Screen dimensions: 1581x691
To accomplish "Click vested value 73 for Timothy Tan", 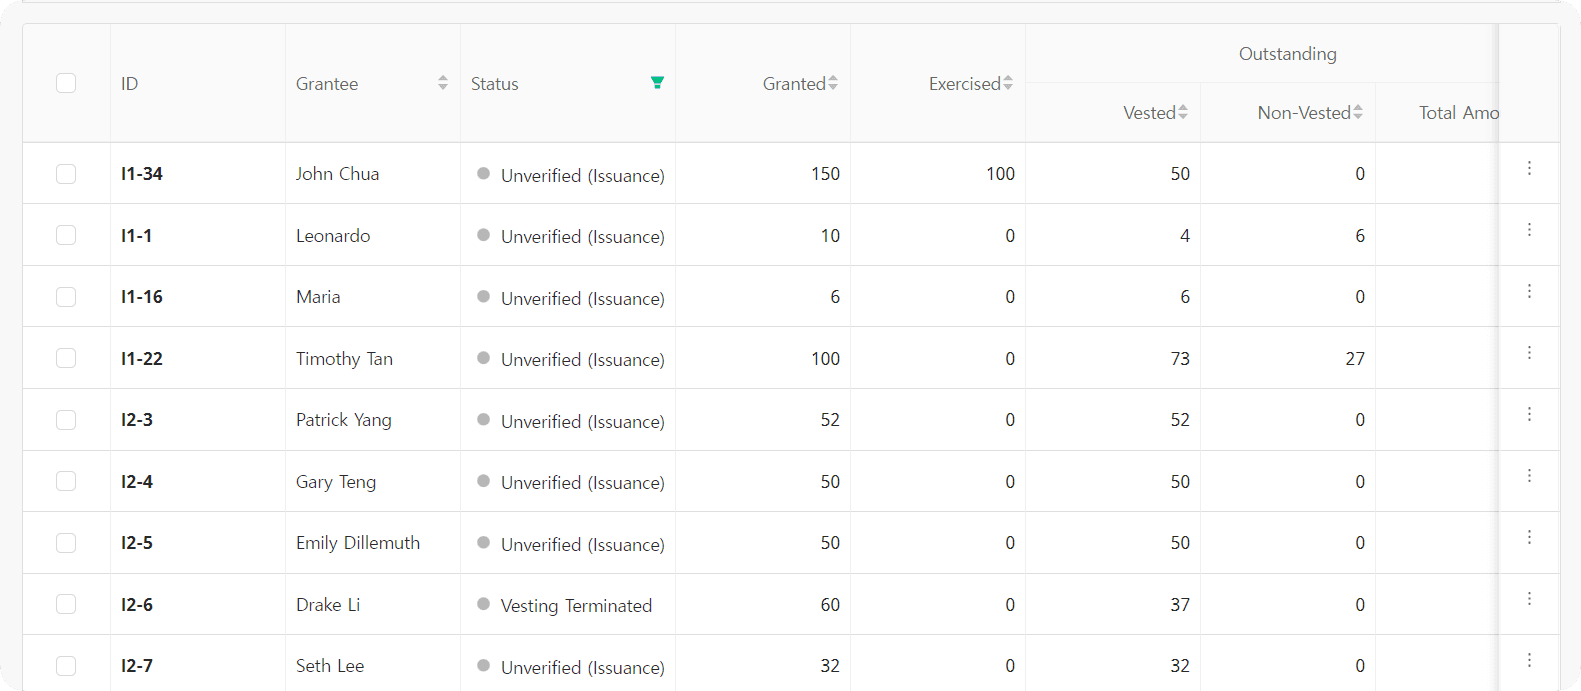I will [x=1180, y=359].
